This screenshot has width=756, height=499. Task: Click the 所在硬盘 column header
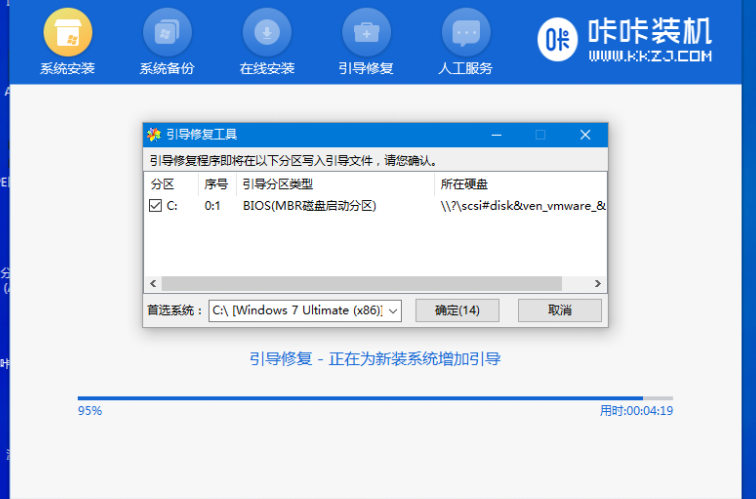(x=464, y=184)
